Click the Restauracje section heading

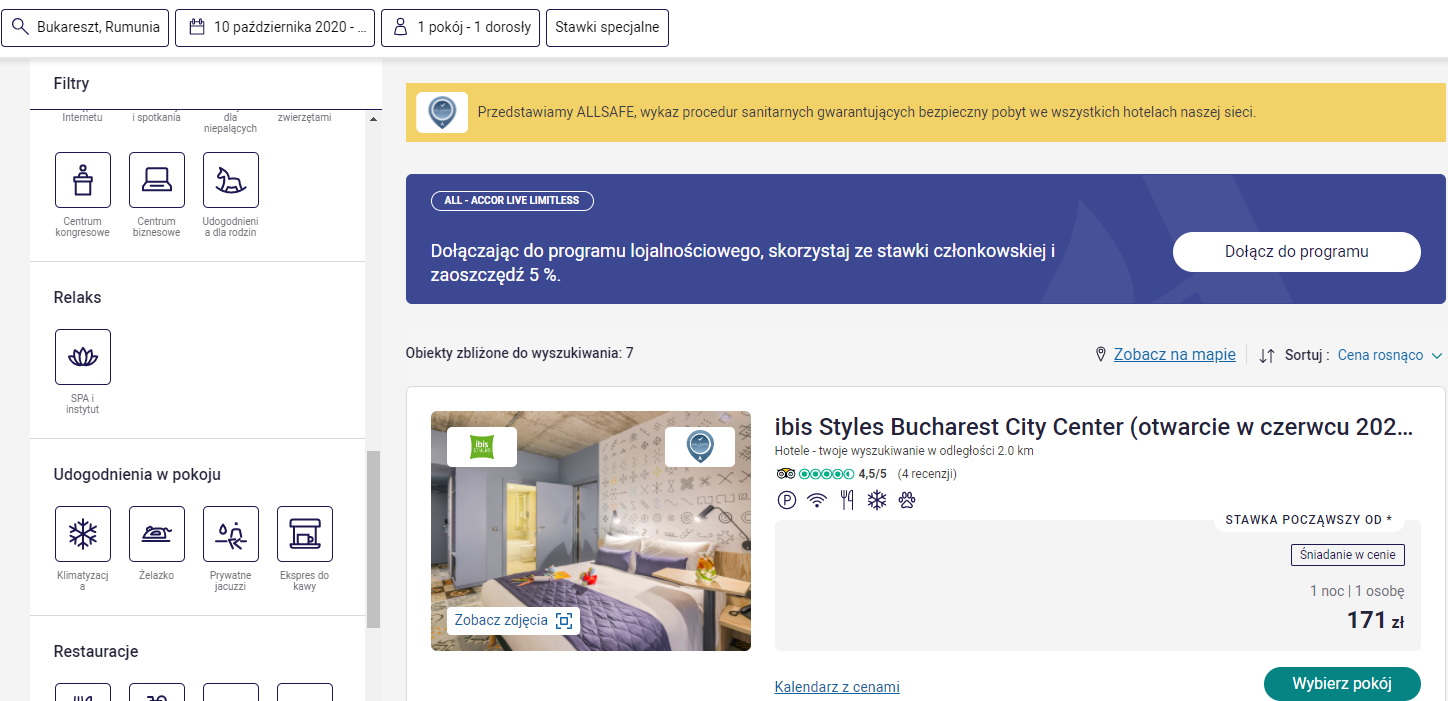pos(96,652)
